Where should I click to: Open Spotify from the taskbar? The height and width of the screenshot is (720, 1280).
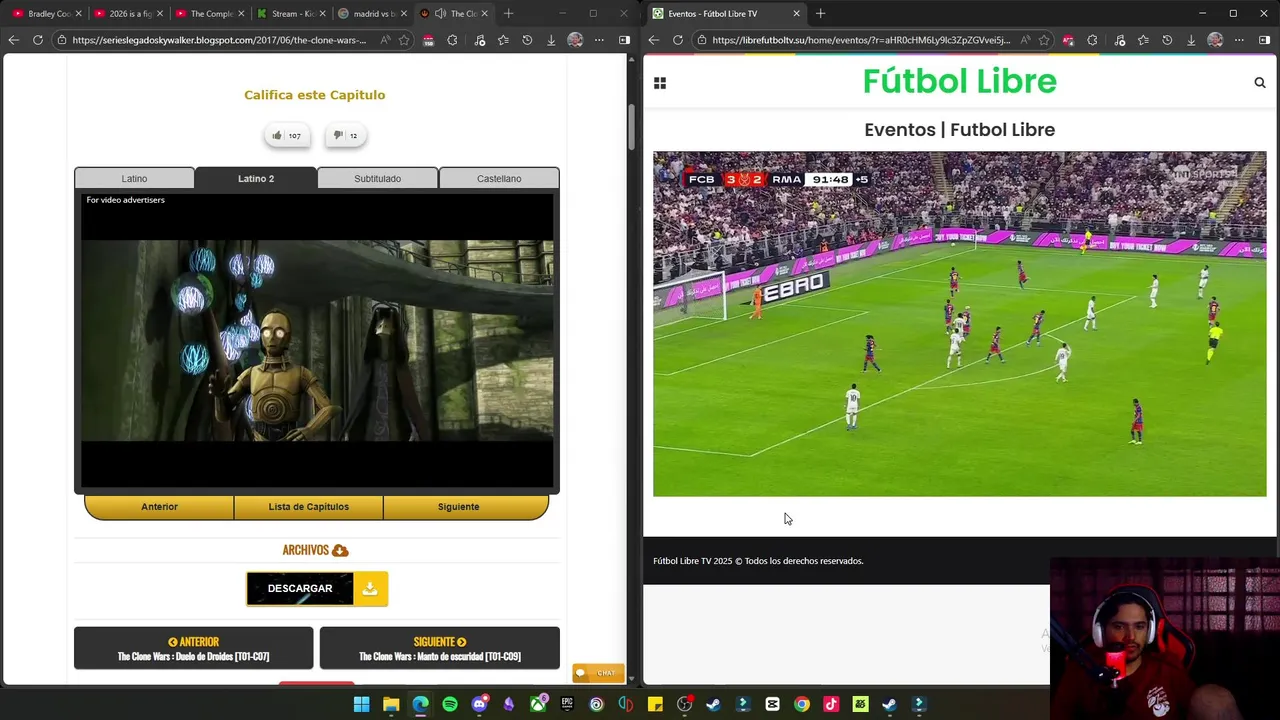[450, 704]
